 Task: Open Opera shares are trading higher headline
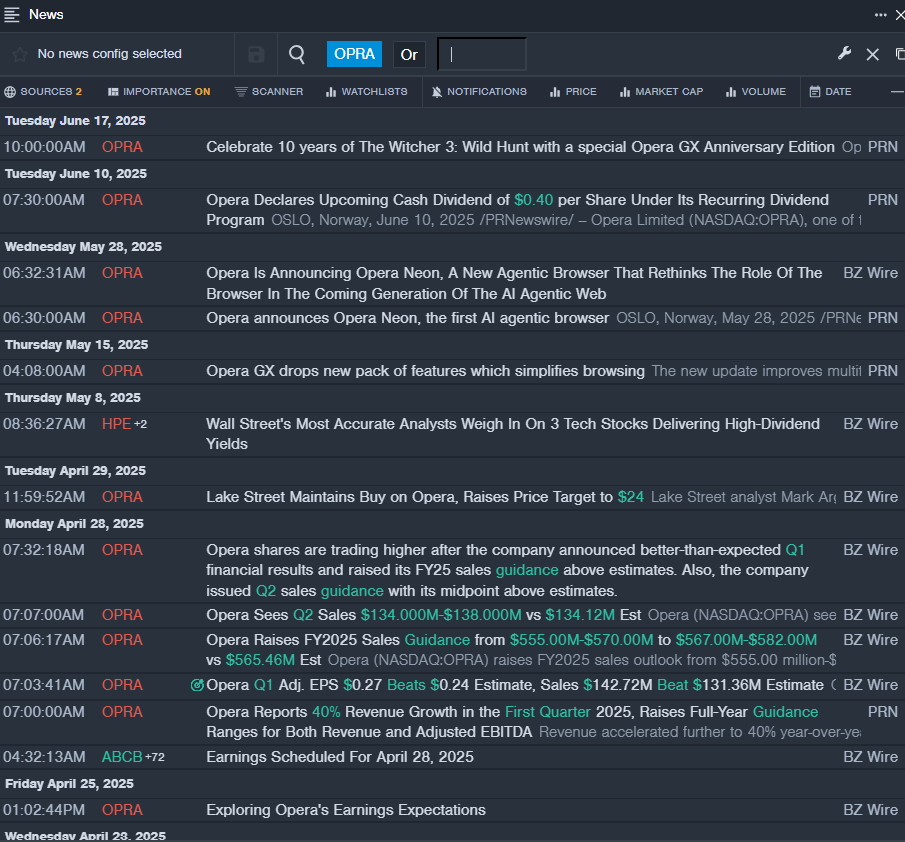pos(507,570)
